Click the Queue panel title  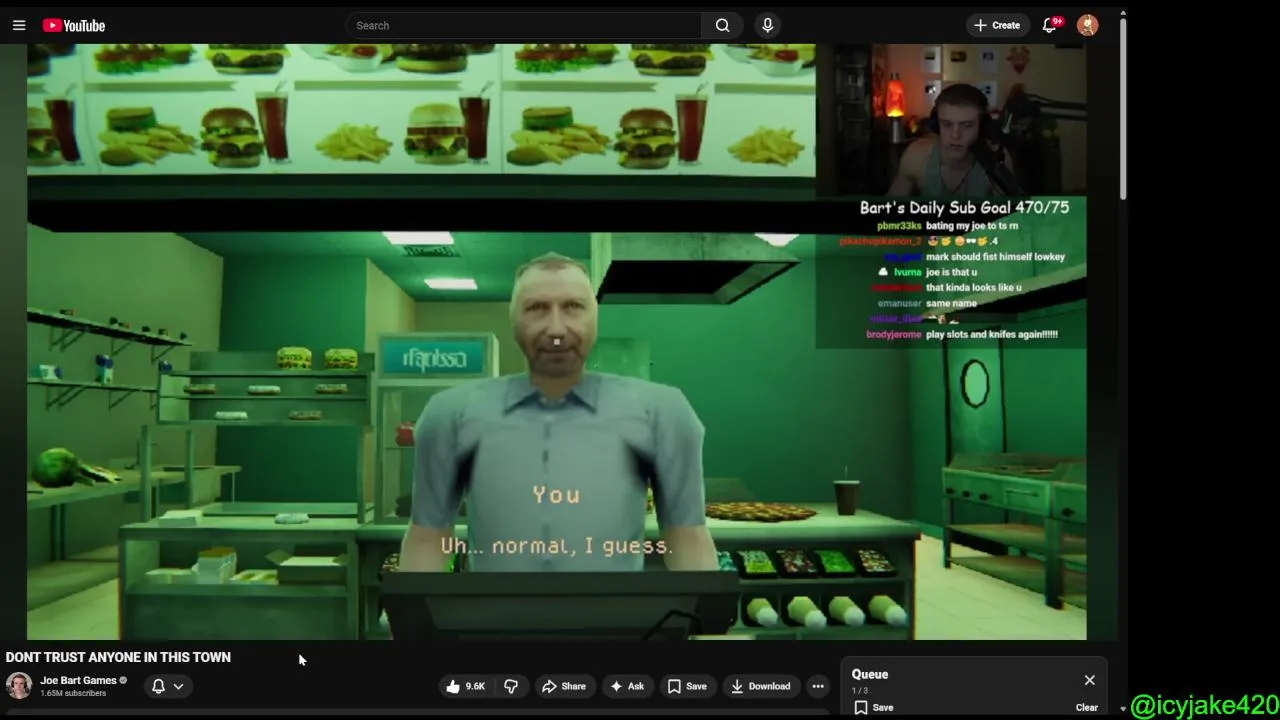[870, 674]
